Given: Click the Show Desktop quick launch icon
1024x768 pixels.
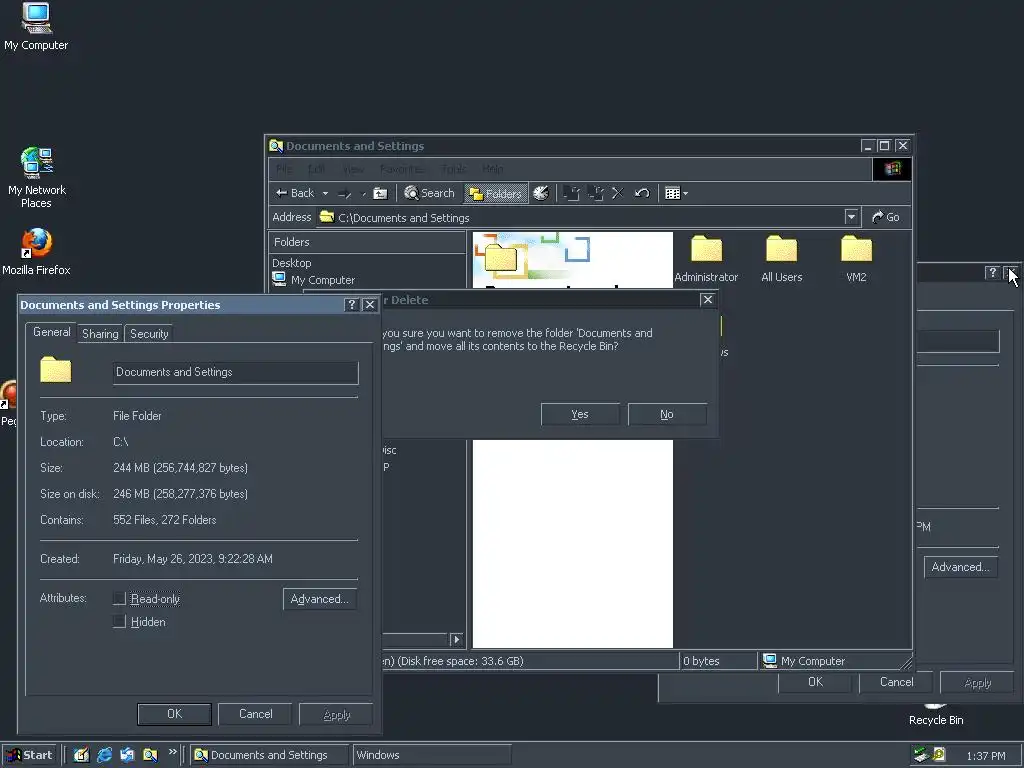Looking at the screenshot, I should tap(81, 755).
